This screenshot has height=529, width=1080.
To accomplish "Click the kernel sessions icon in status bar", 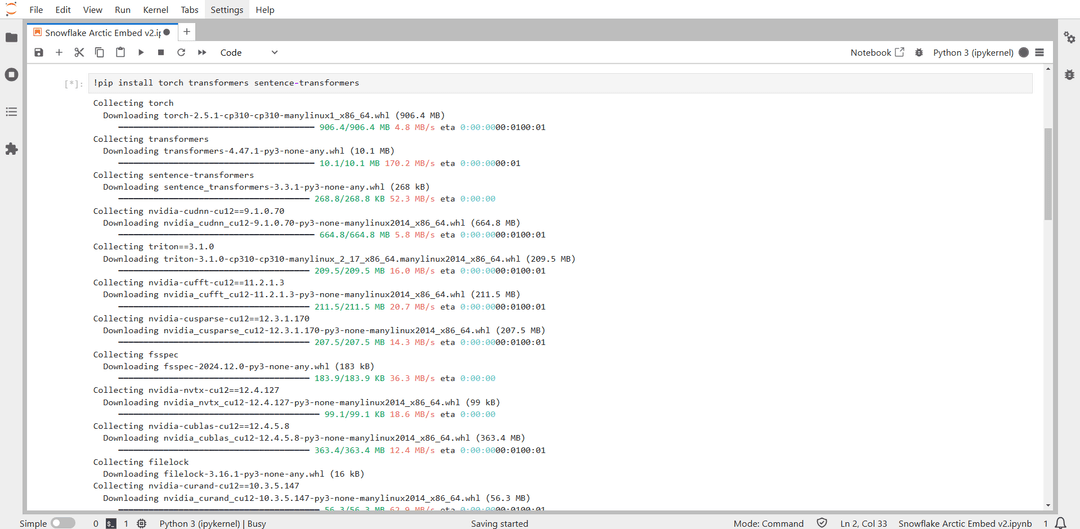I will pyautogui.click(x=141, y=523).
